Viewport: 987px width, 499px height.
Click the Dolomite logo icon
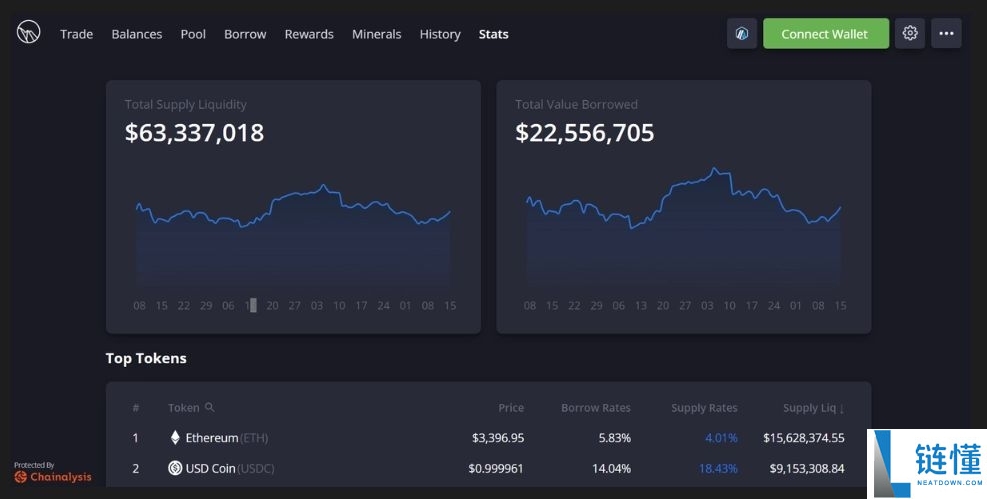coord(28,33)
